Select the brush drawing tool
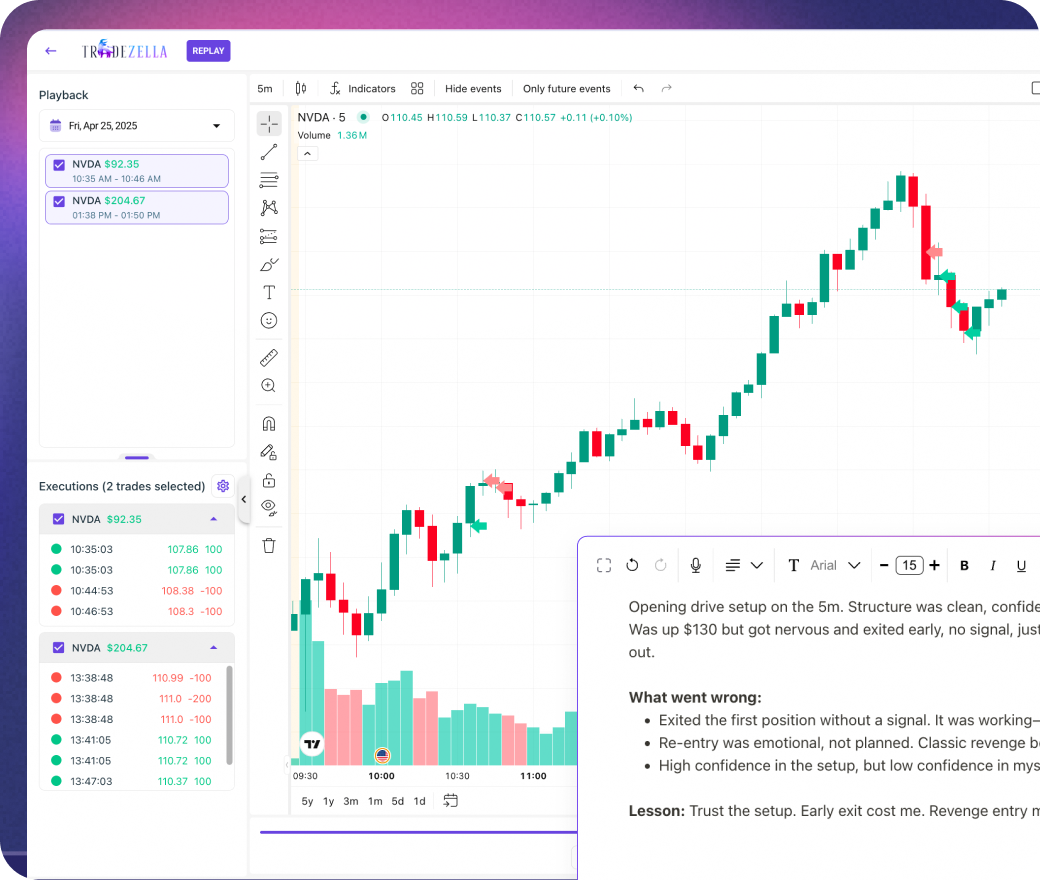 click(x=269, y=264)
